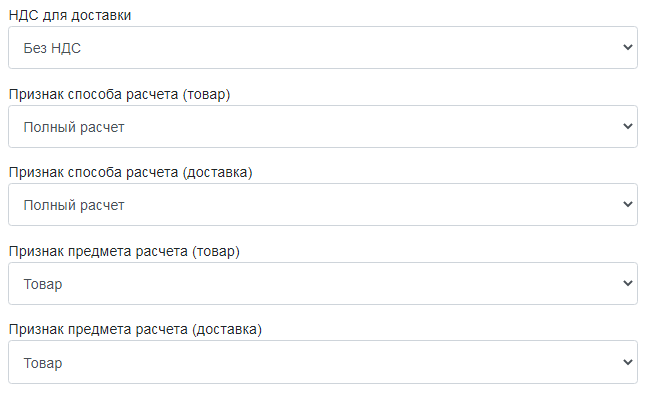The image size is (652, 395).
Task: Click the Признак предмета расчета (доставка) label
Action: (135, 330)
